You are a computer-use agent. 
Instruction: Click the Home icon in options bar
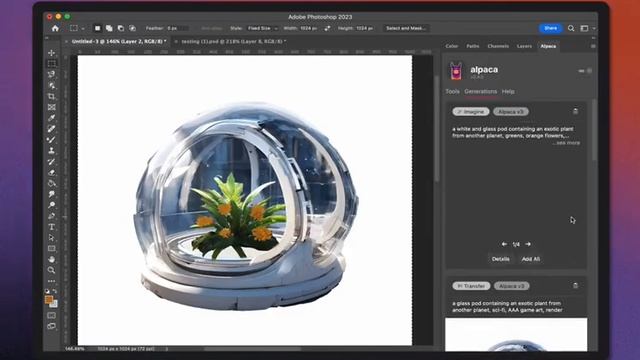coord(55,28)
